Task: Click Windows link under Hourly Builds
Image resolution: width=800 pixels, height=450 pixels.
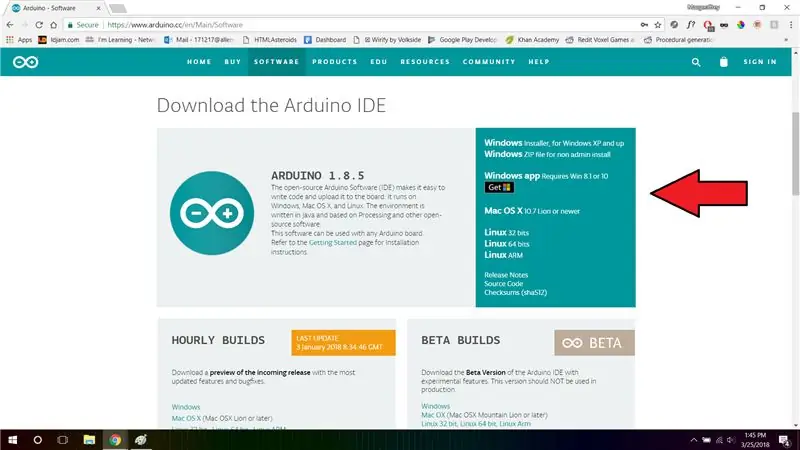Action: pyautogui.click(x=186, y=407)
